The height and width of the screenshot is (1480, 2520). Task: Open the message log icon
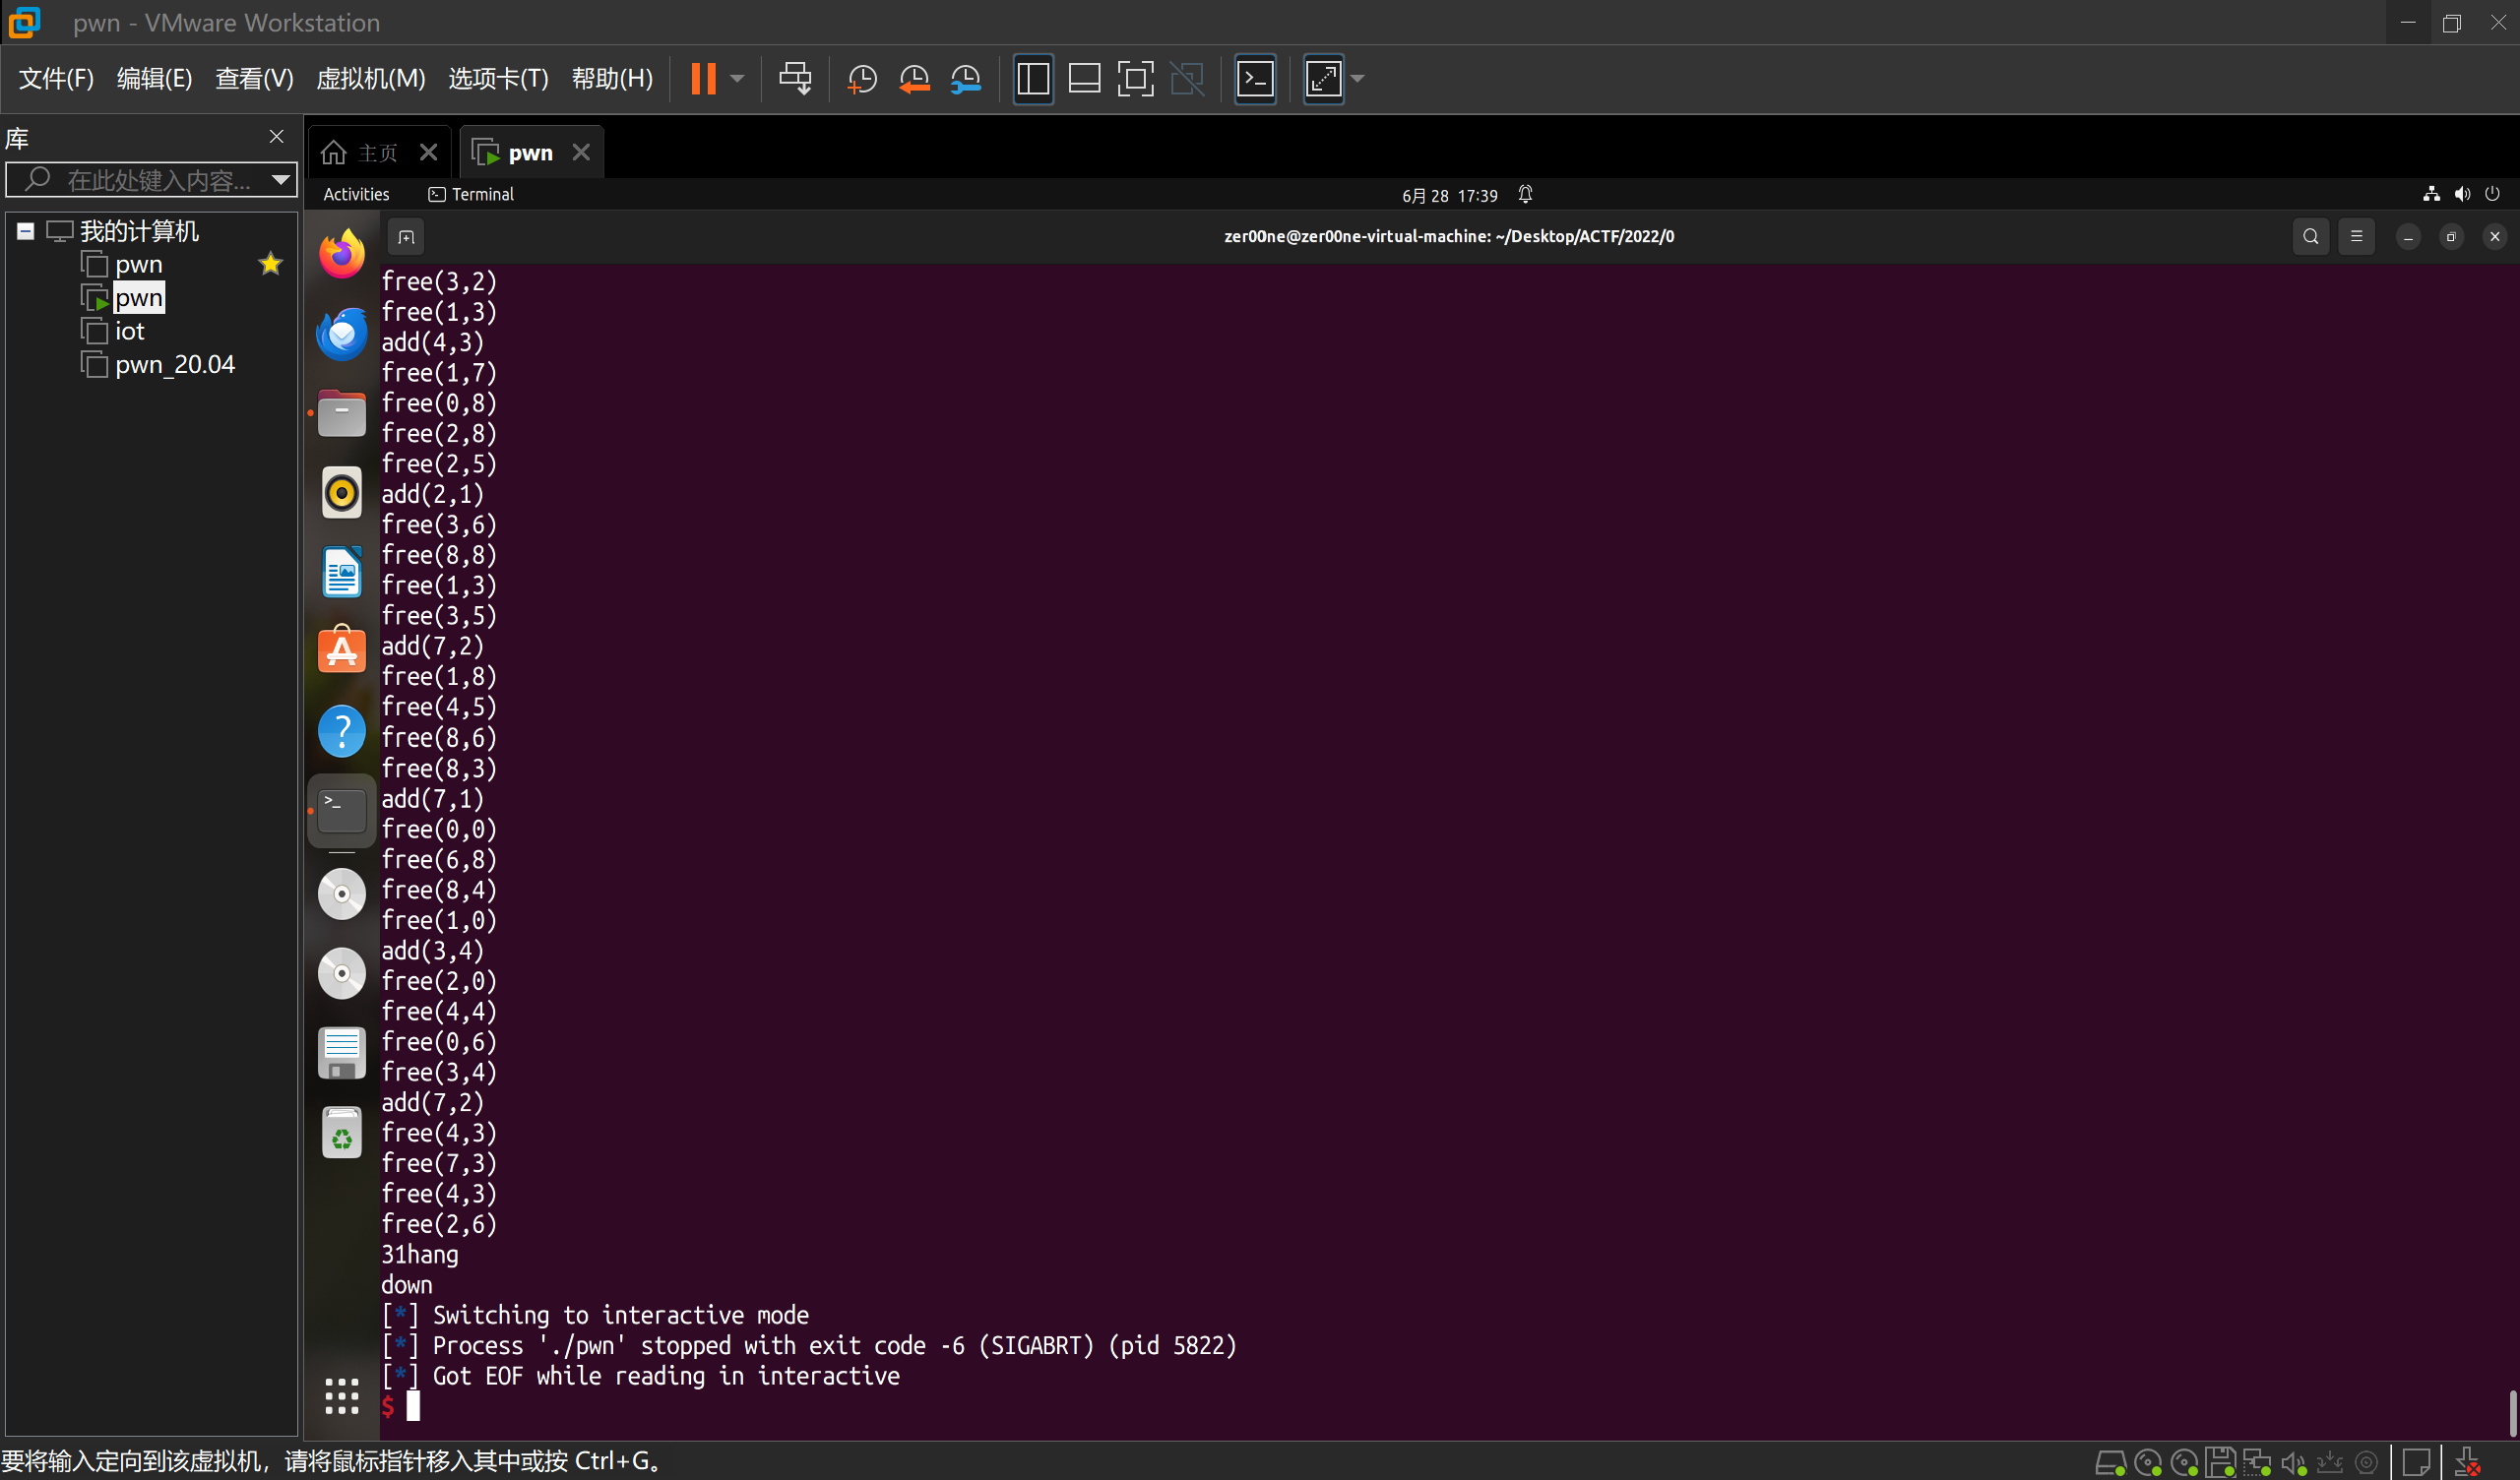coord(2416,1464)
